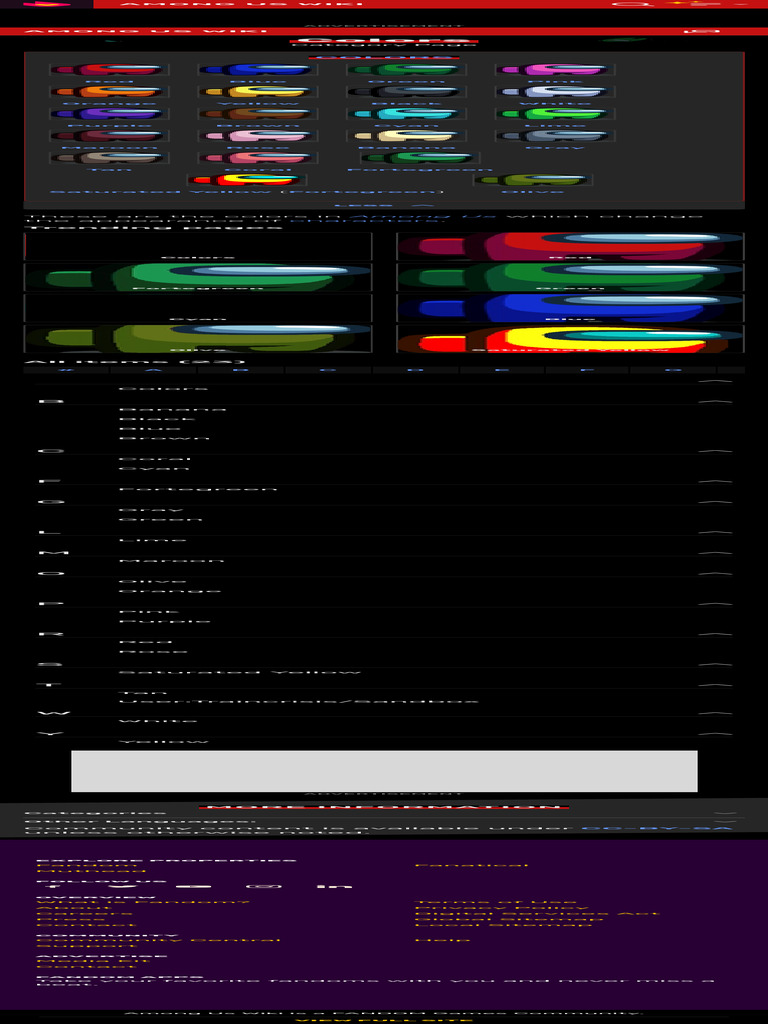The image size is (768, 1024).
Task: Open the Blue card under Trending pages
Action: pos(570,308)
